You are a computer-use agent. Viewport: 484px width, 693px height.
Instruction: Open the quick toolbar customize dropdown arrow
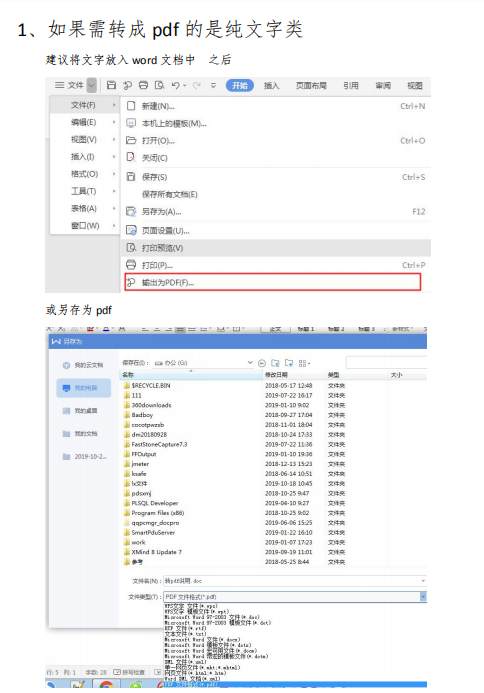[x=213, y=85]
